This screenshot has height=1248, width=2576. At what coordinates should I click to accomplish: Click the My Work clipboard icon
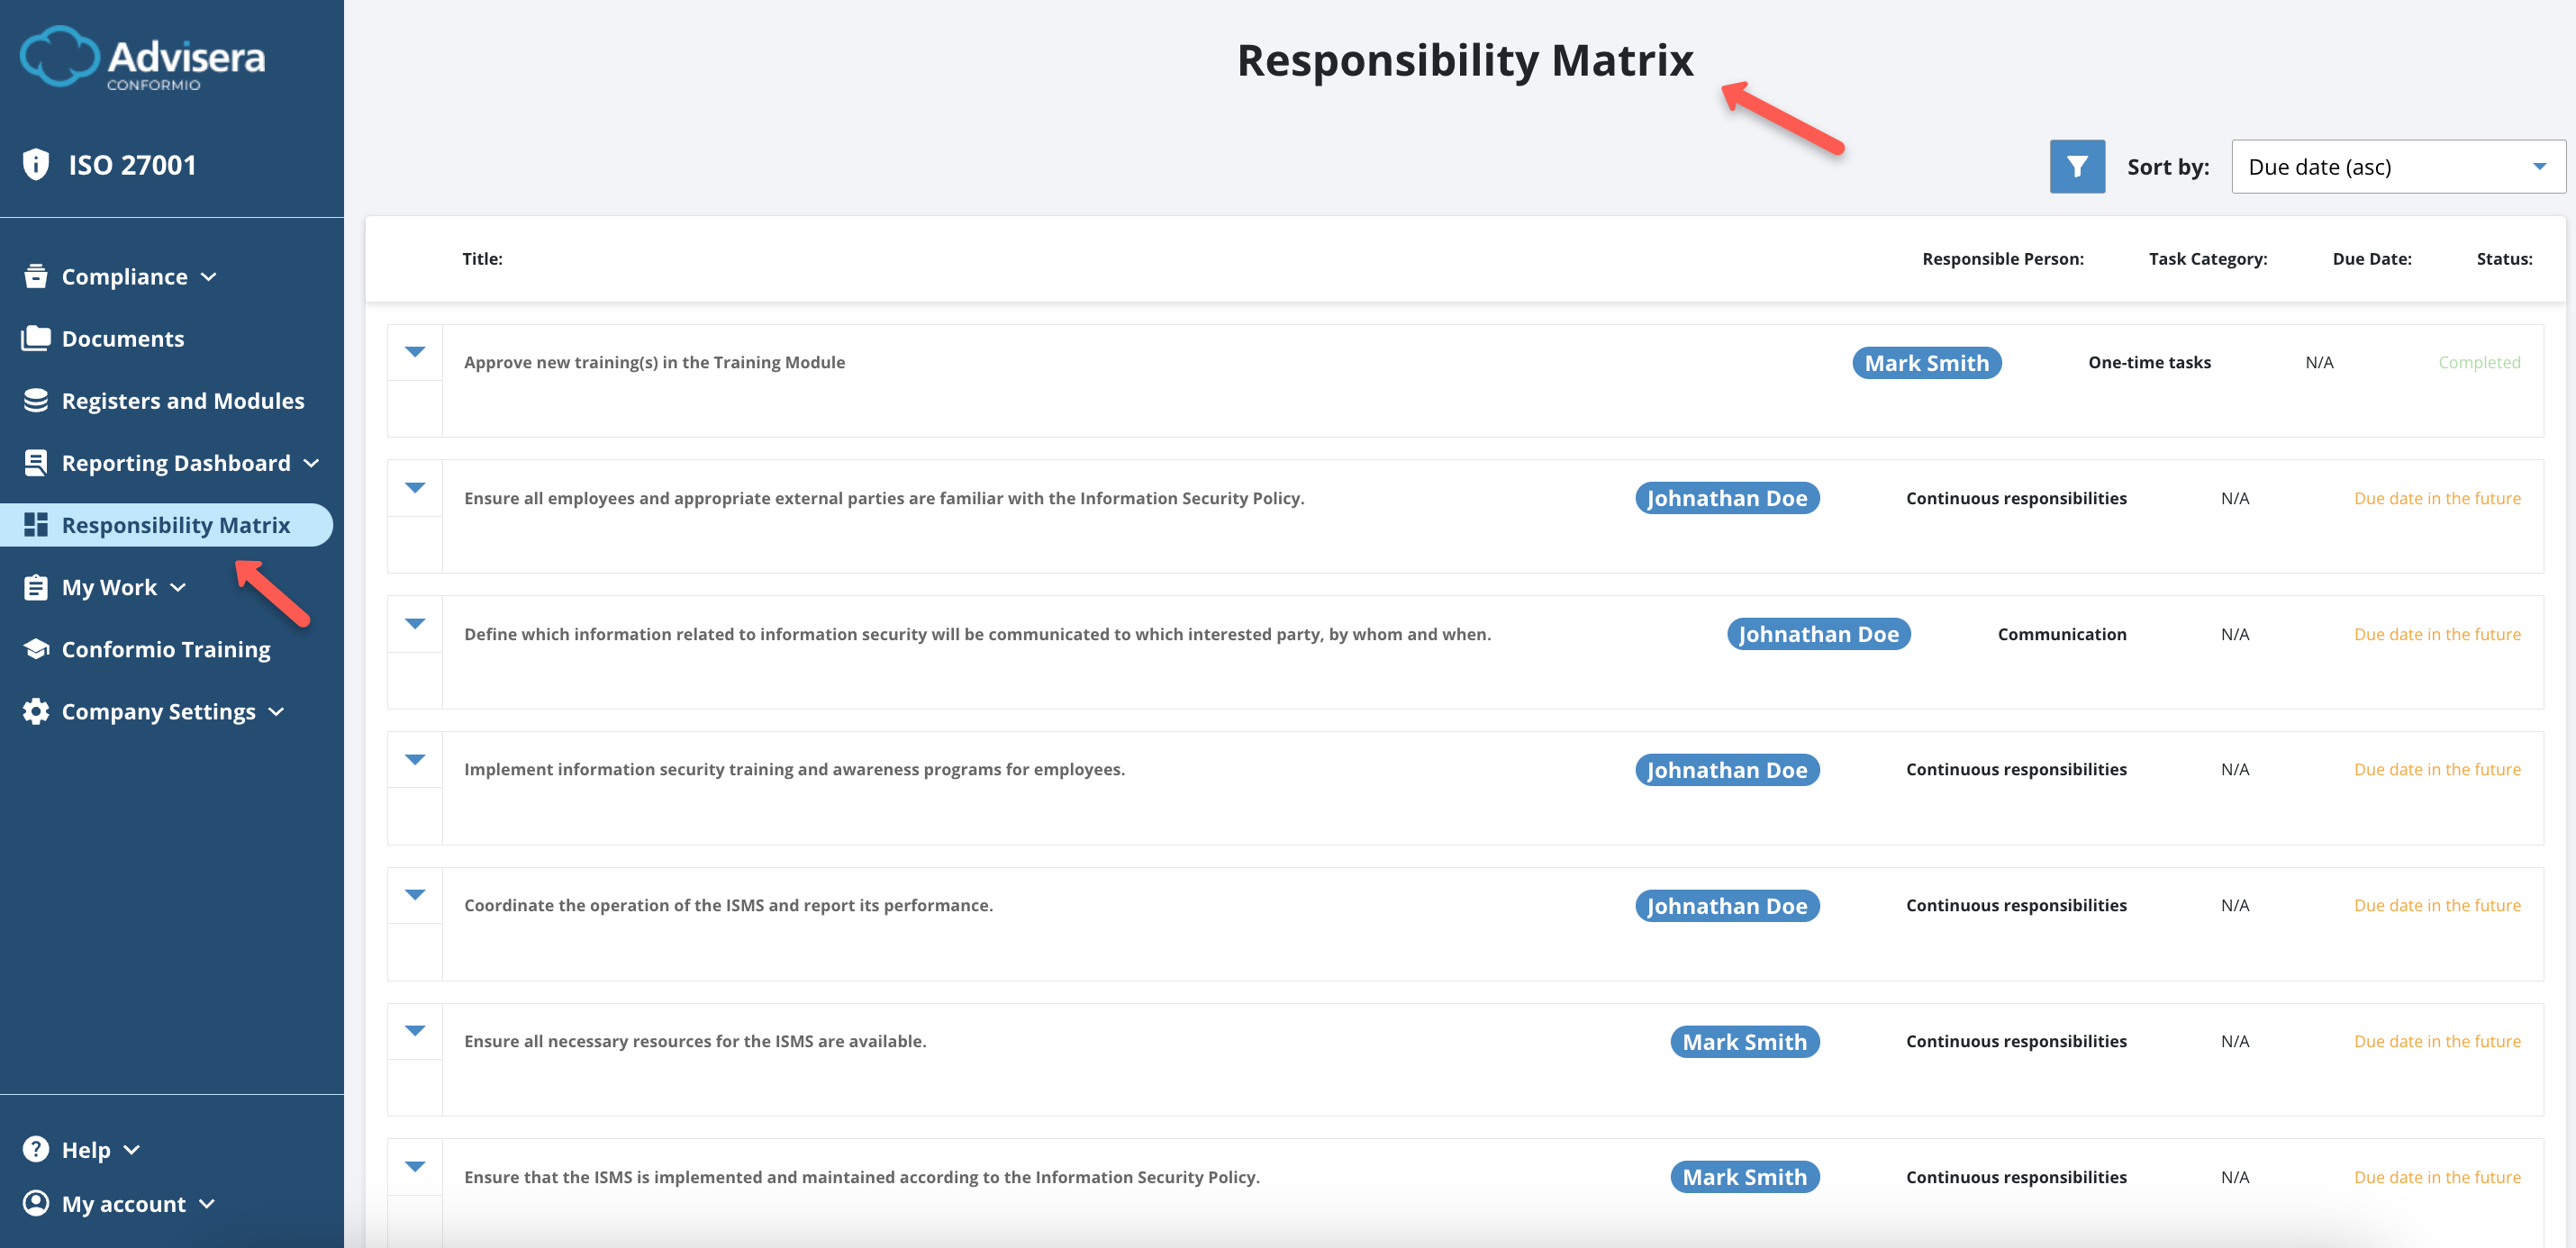pos(35,587)
